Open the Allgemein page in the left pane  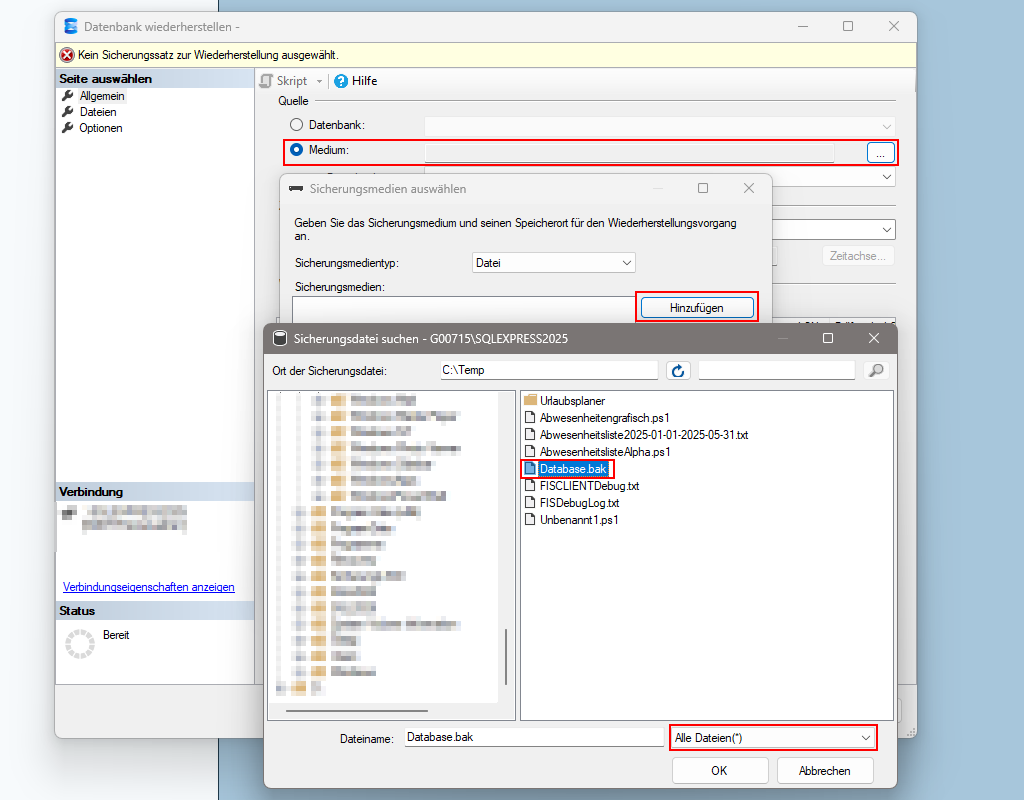coord(103,95)
